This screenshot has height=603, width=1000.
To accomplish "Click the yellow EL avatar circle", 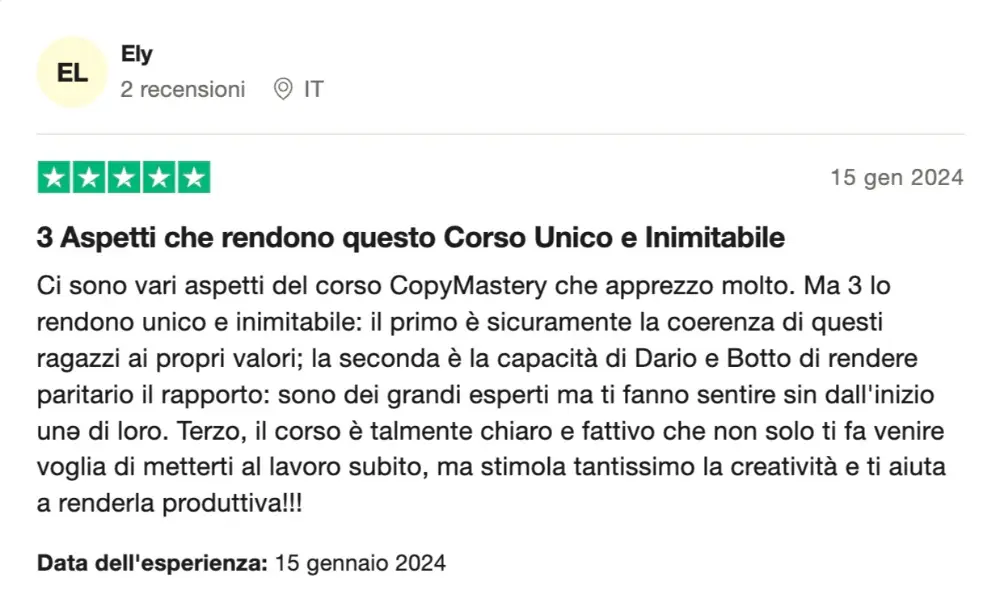I will (72, 72).
